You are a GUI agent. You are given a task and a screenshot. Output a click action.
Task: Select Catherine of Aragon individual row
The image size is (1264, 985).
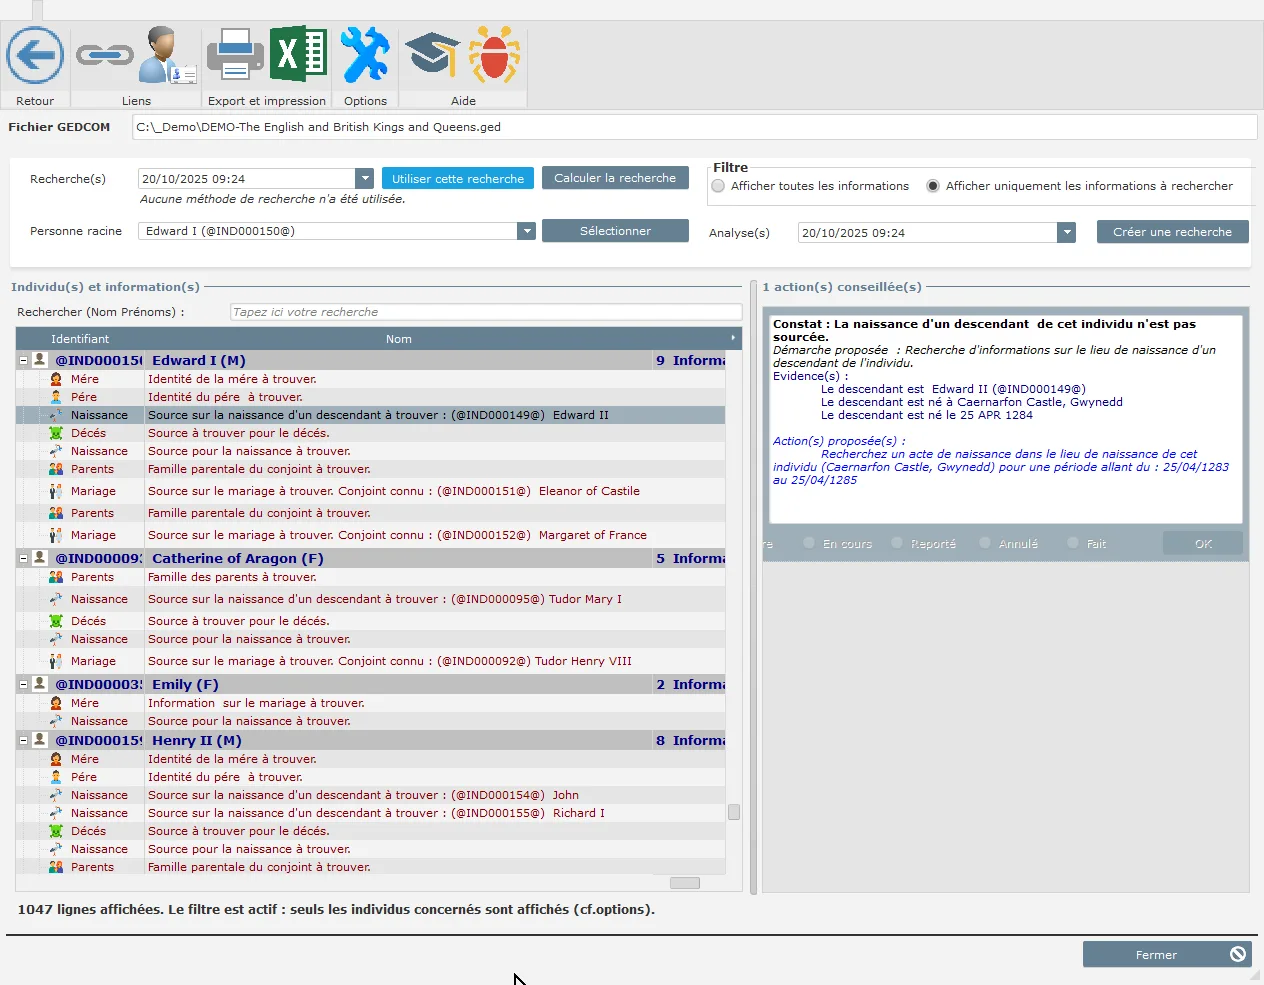point(238,559)
